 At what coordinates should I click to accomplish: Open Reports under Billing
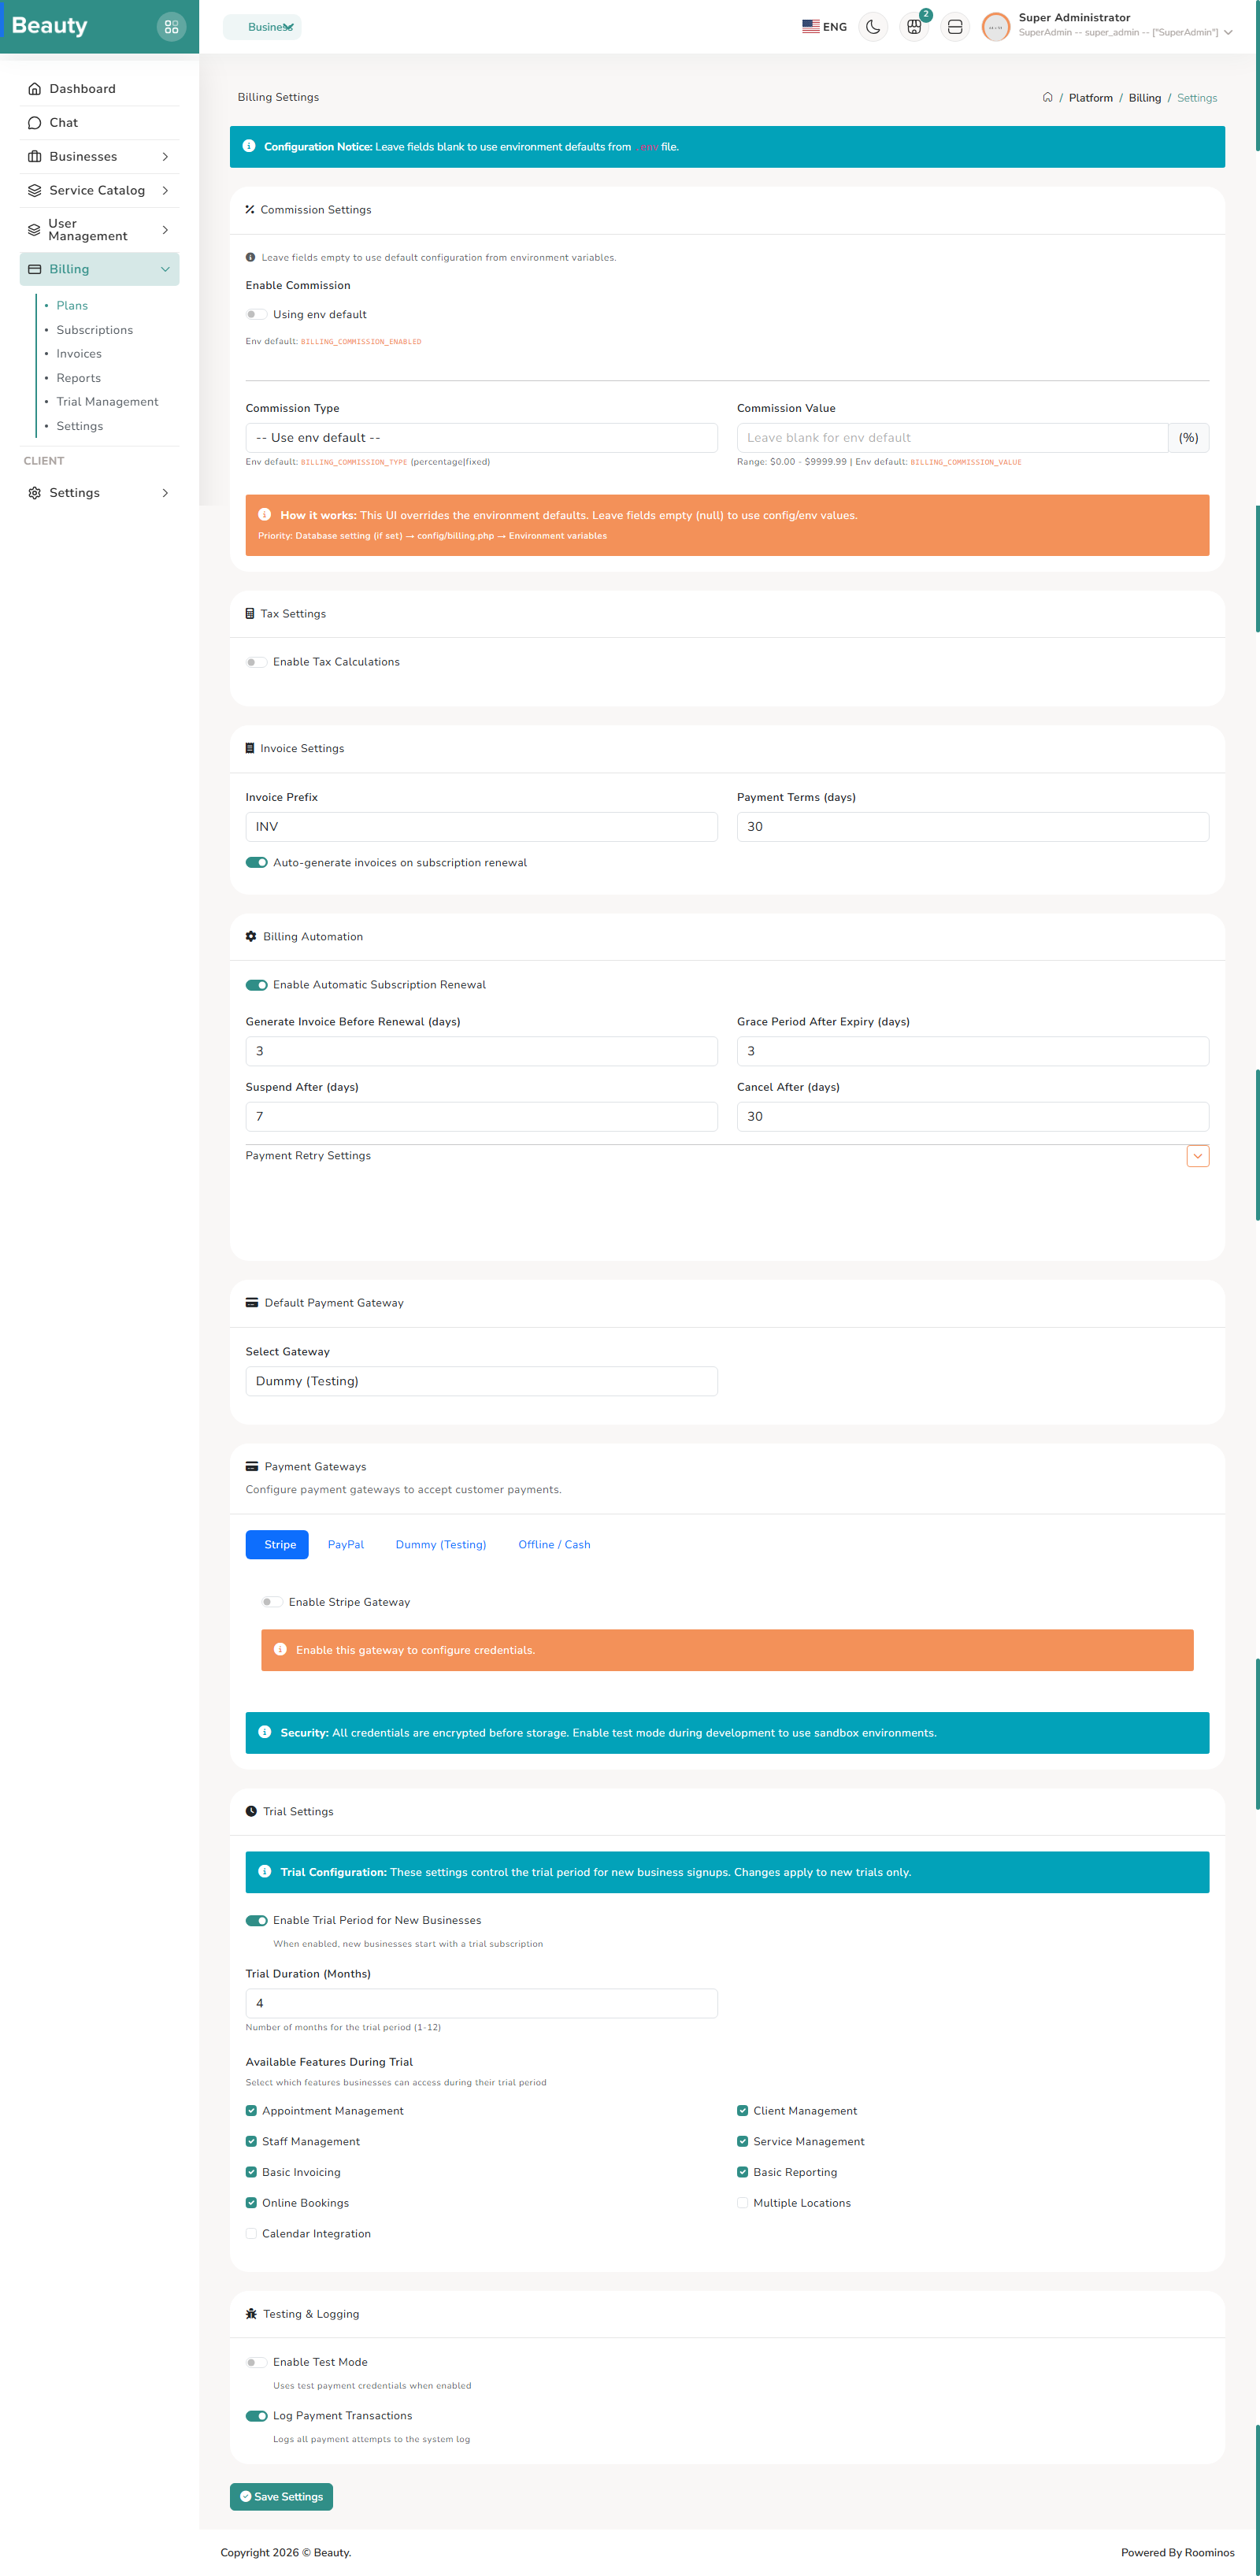pyautogui.click(x=79, y=378)
